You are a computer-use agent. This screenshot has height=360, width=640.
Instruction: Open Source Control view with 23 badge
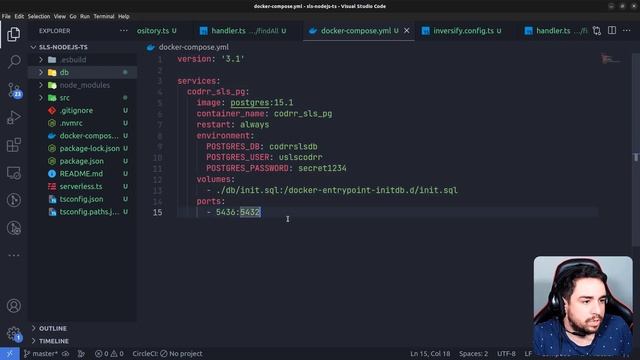14,90
